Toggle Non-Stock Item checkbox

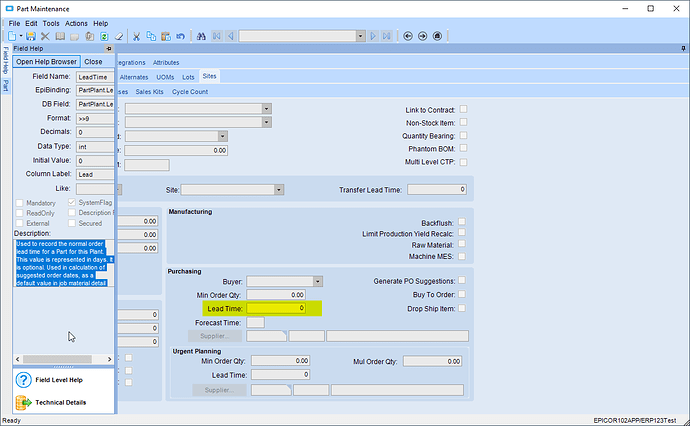point(463,122)
